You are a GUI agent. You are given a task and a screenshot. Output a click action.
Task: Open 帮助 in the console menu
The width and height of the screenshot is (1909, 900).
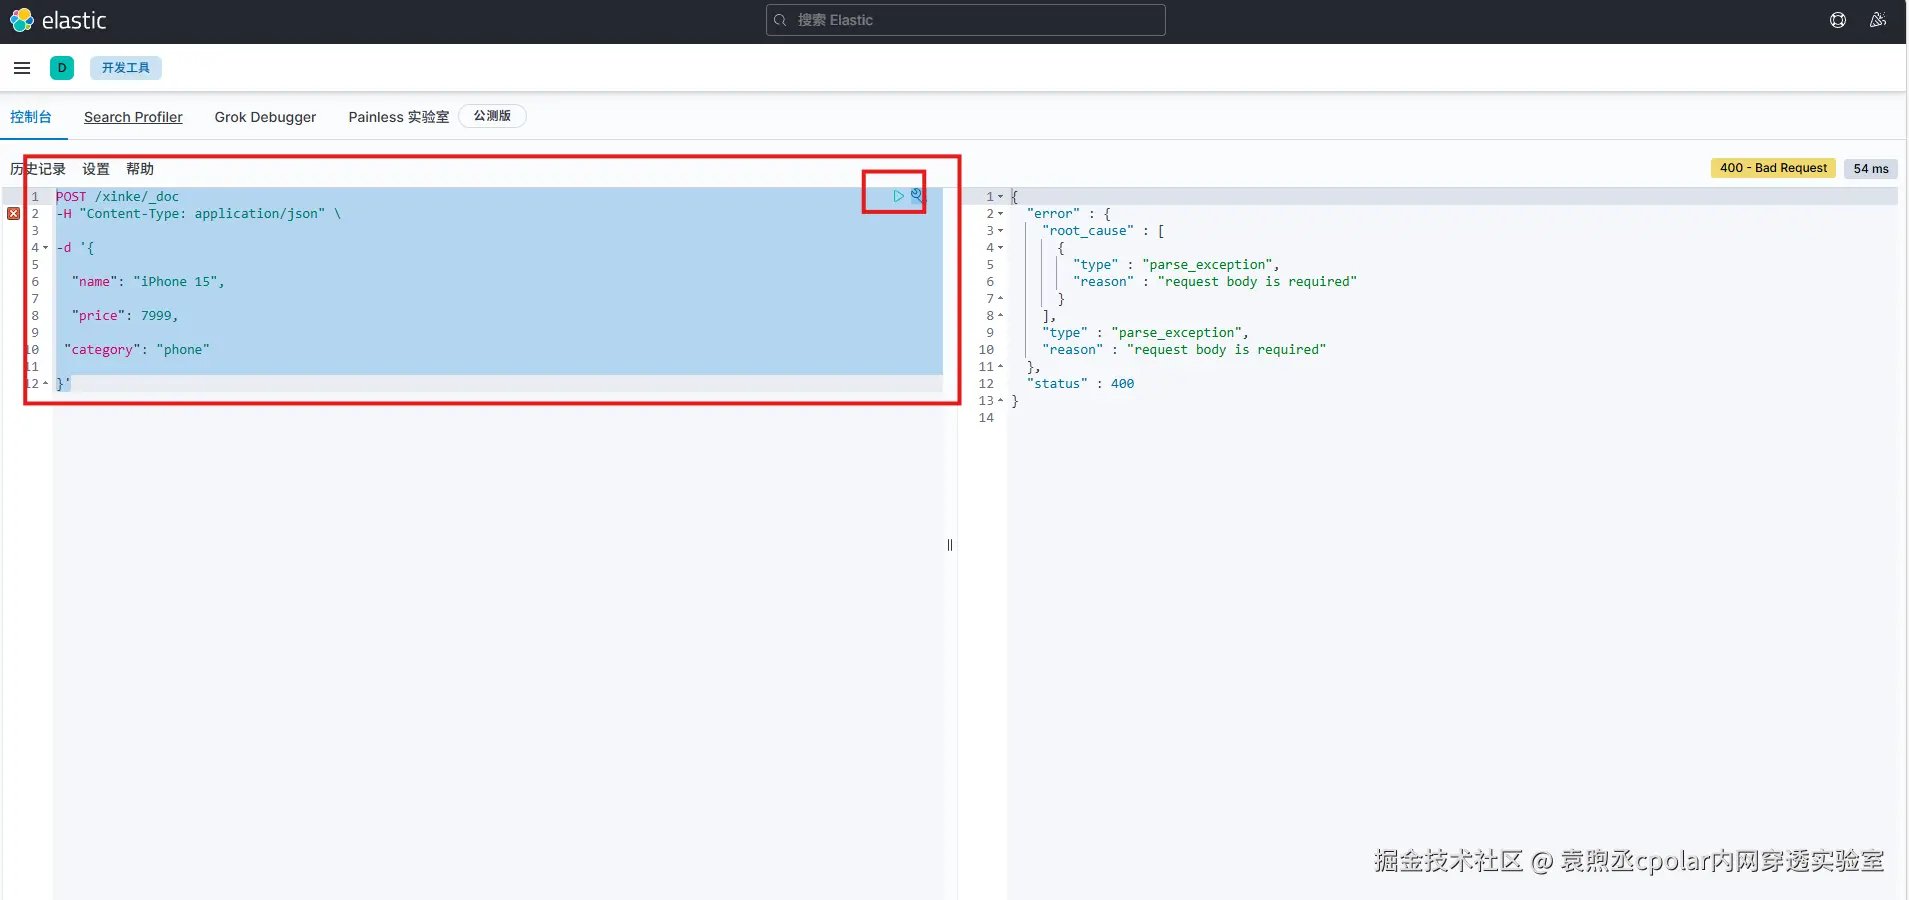tap(140, 169)
